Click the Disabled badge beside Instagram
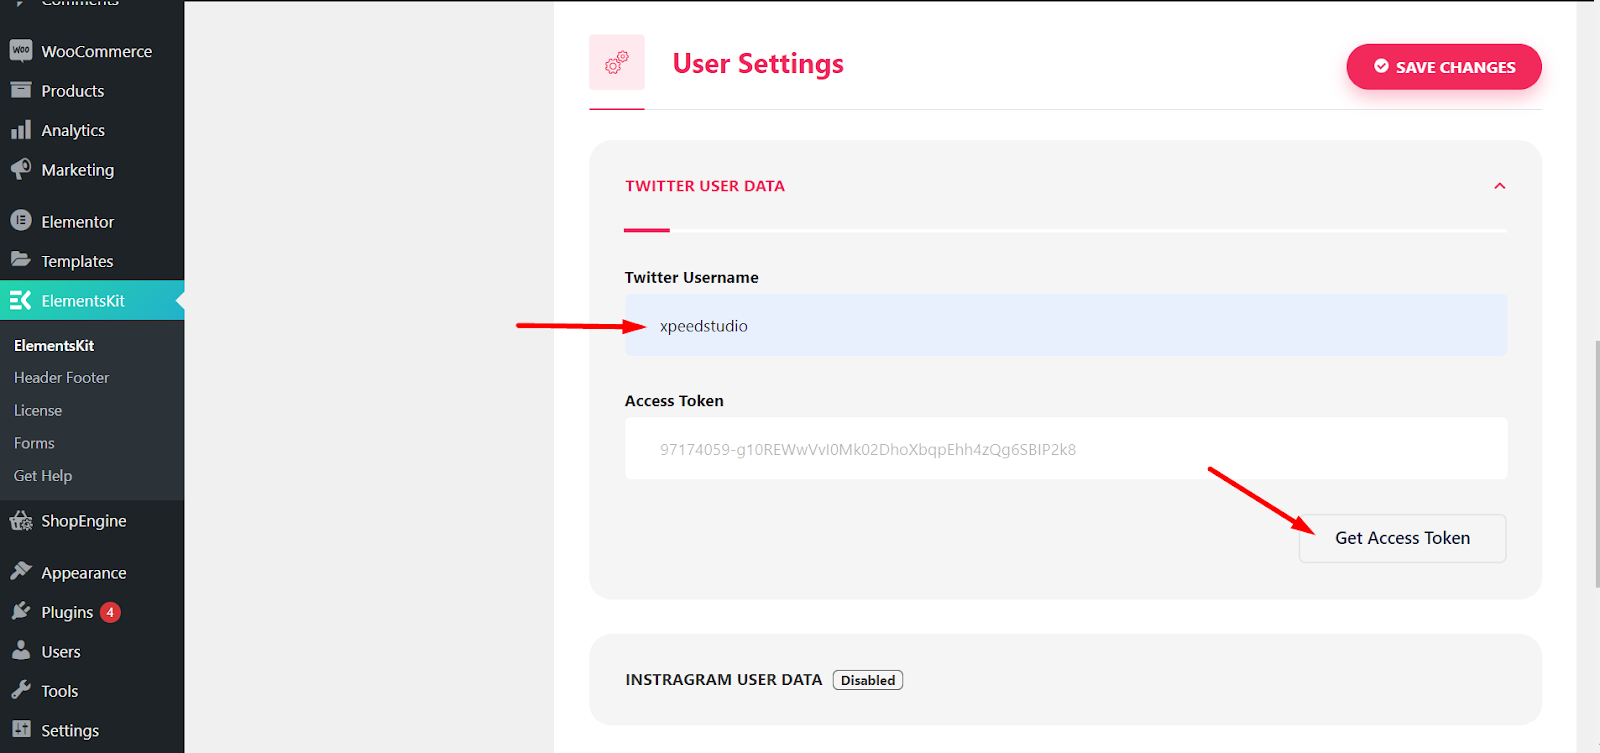Viewport: 1600px width, 753px height. pyautogui.click(x=868, y=680)
